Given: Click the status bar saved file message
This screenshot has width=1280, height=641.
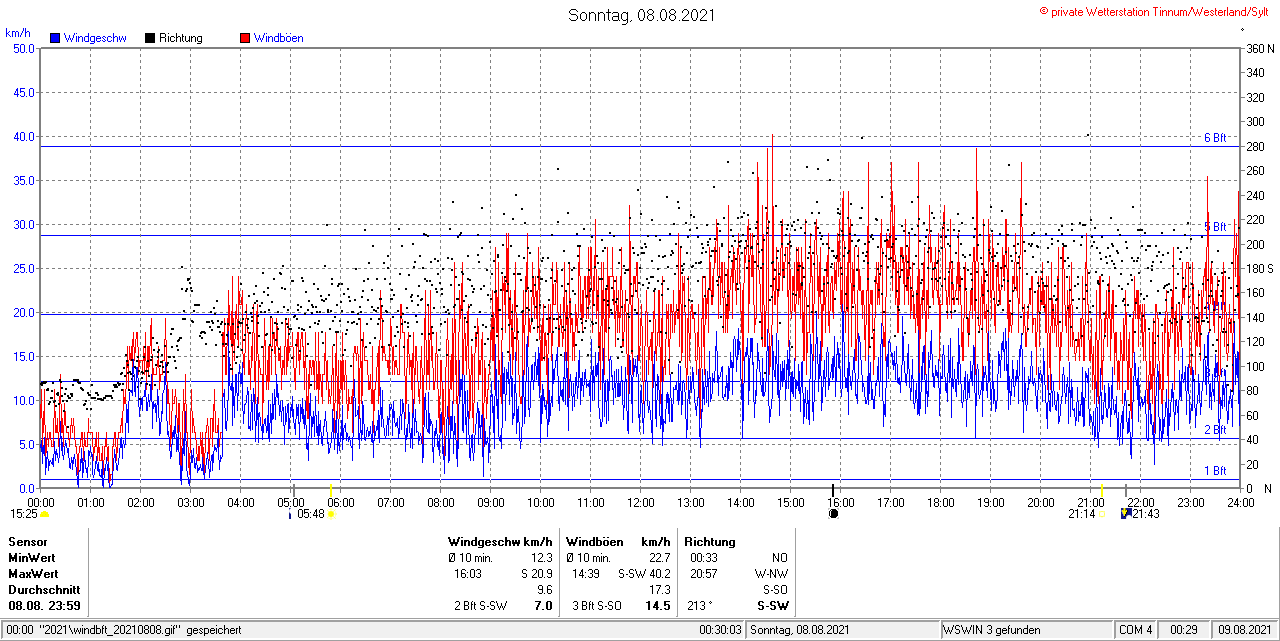Looking at the screenshot, I should [124, 630].
